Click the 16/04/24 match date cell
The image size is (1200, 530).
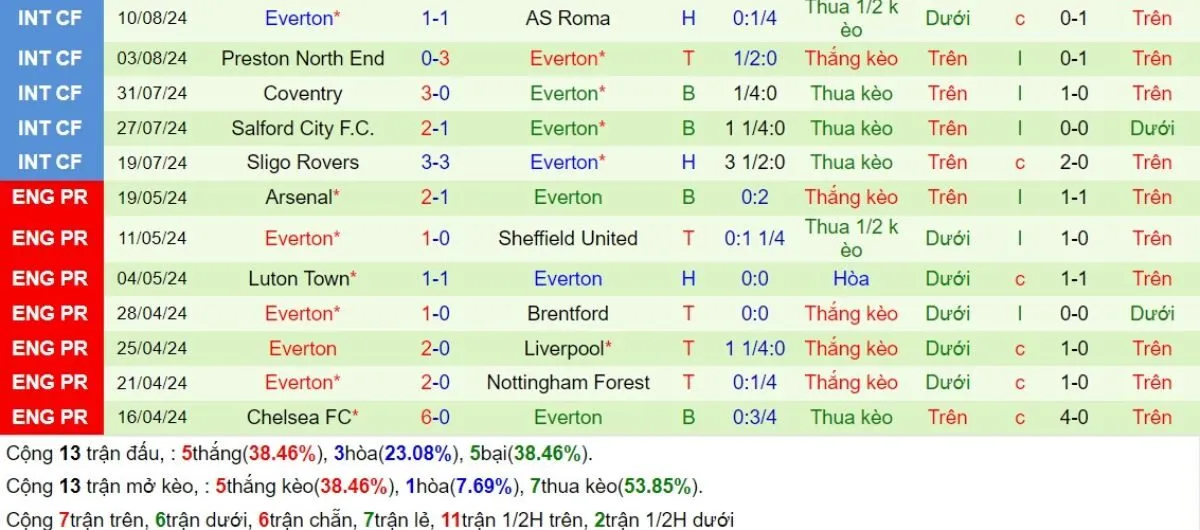point(152,417)
